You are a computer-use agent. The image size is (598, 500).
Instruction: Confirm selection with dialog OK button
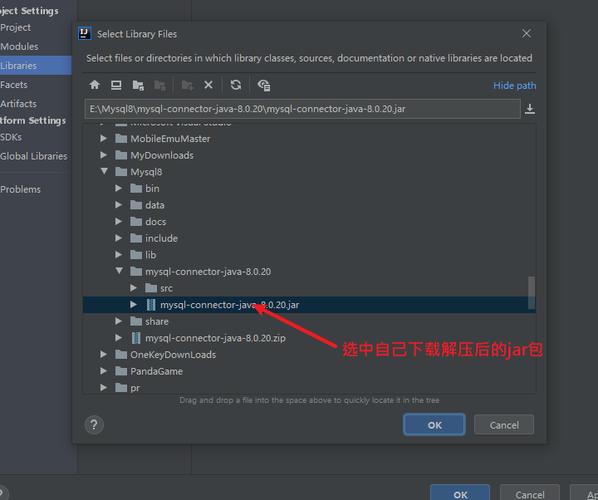coord(434,424)
